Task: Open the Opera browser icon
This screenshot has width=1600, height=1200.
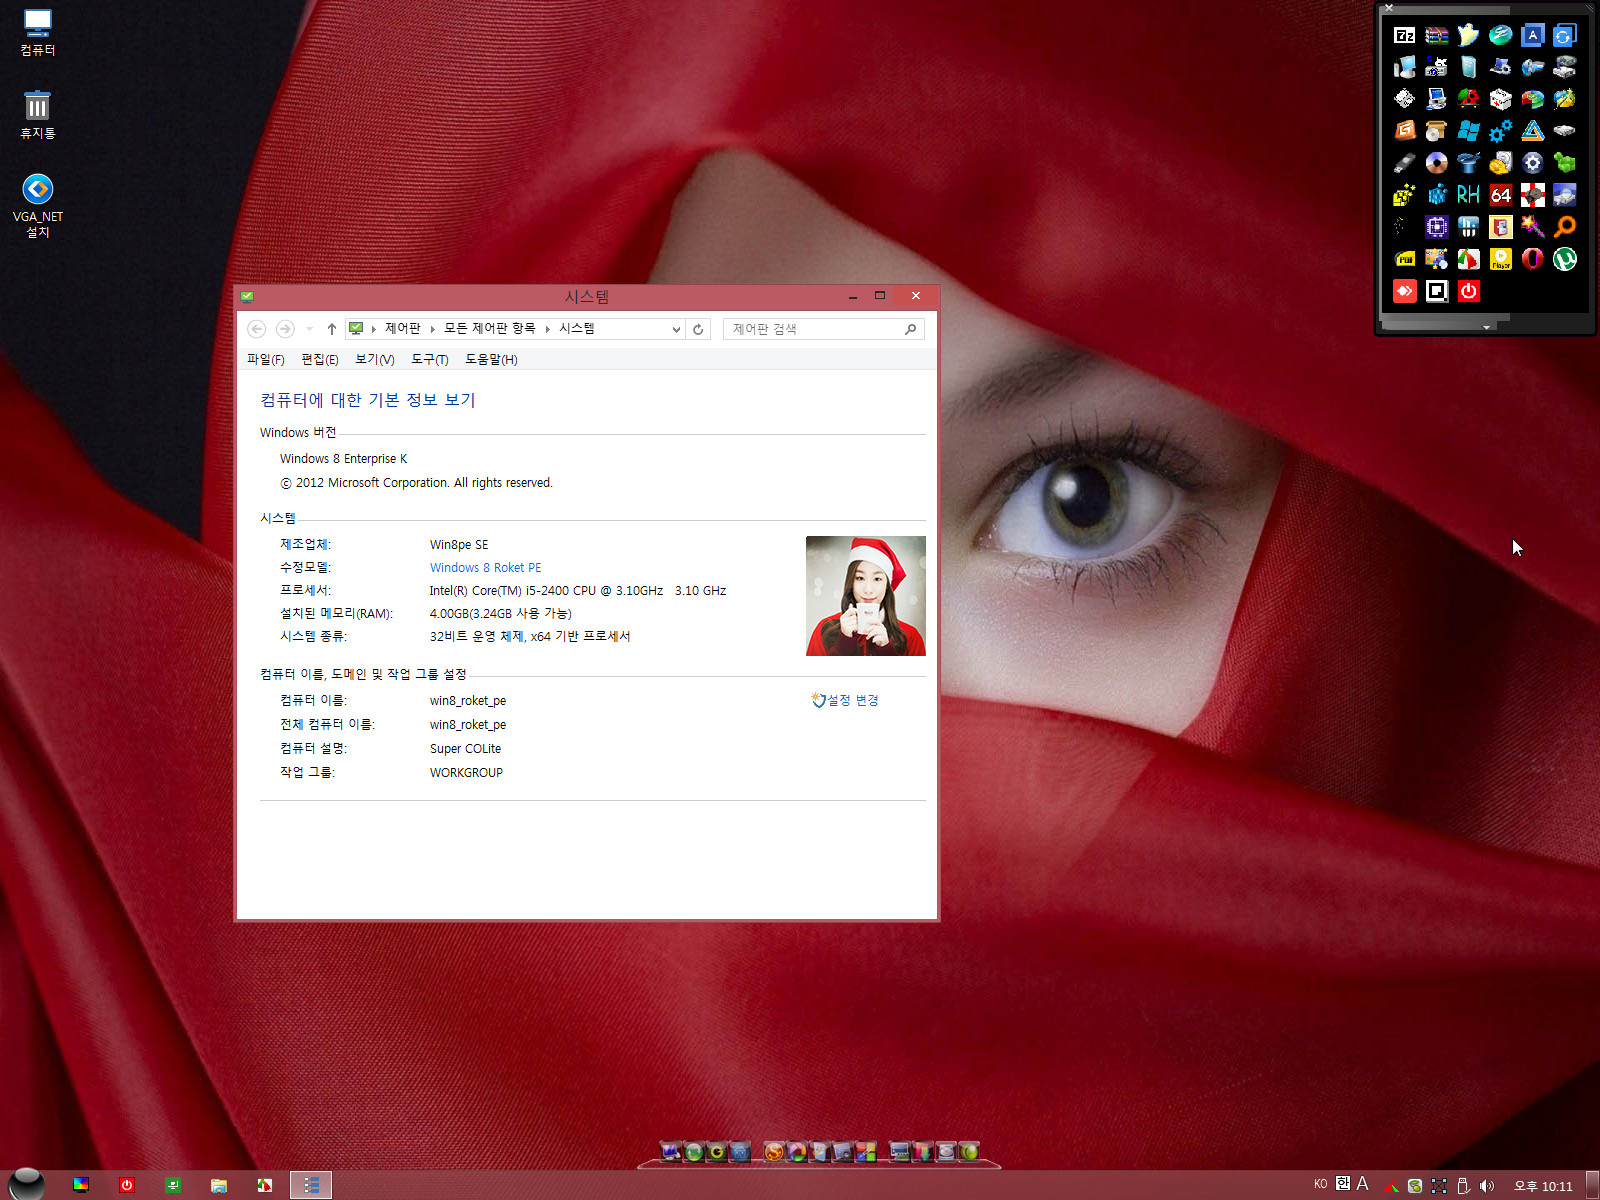Action: (1533, 259)
